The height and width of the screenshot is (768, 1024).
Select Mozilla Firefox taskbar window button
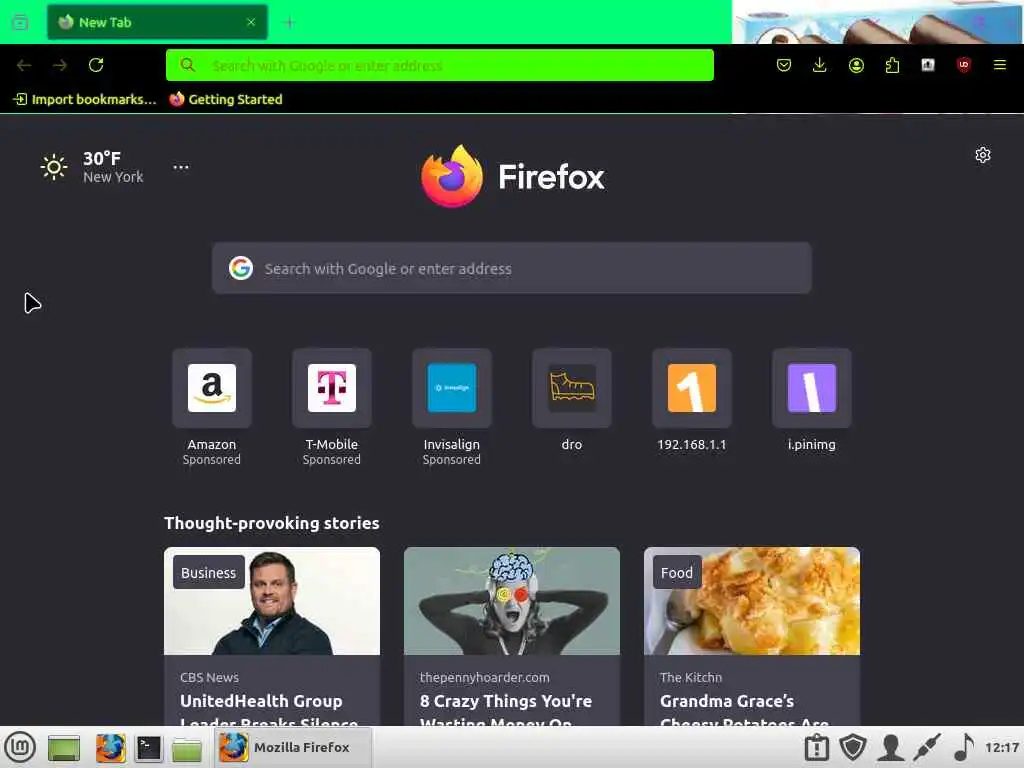tap(293, 747)
